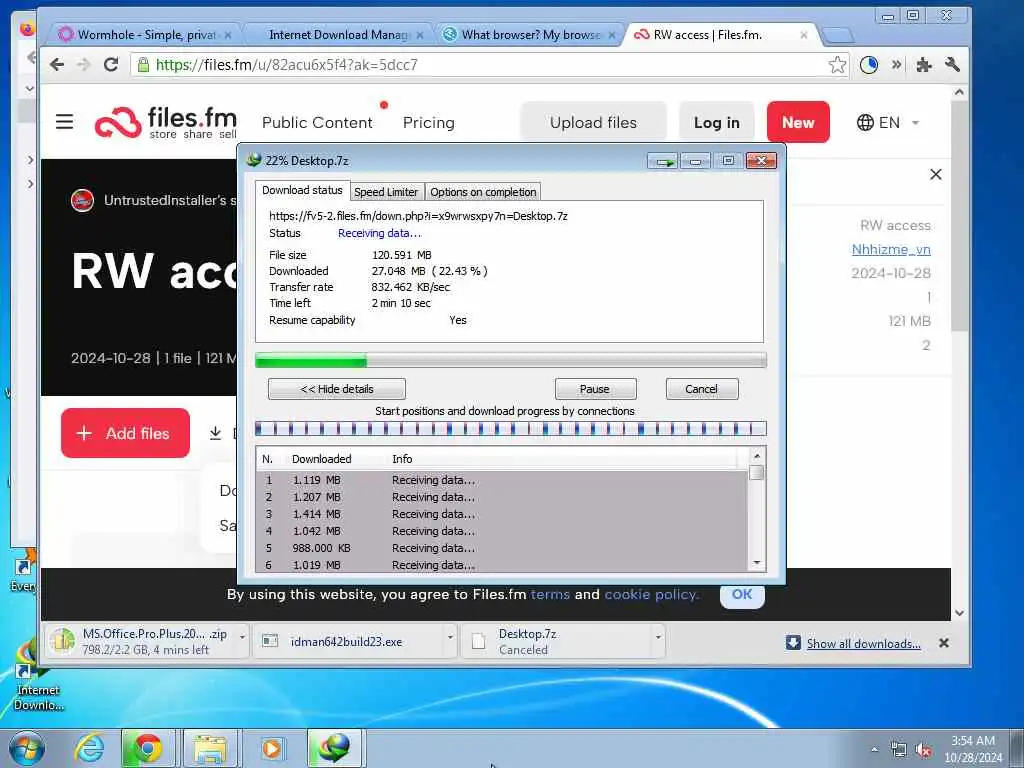Switch to the What browser tab

click(530, 35)
